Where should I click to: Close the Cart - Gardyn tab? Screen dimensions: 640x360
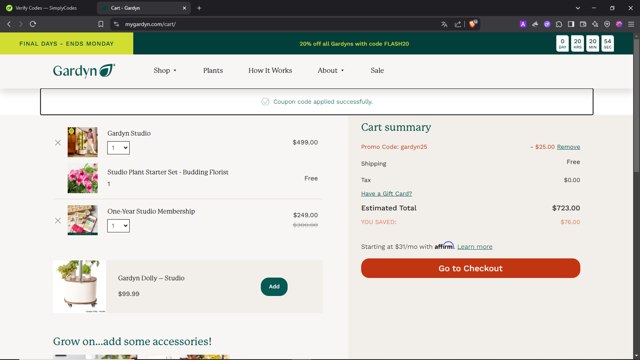pos(184,8)
